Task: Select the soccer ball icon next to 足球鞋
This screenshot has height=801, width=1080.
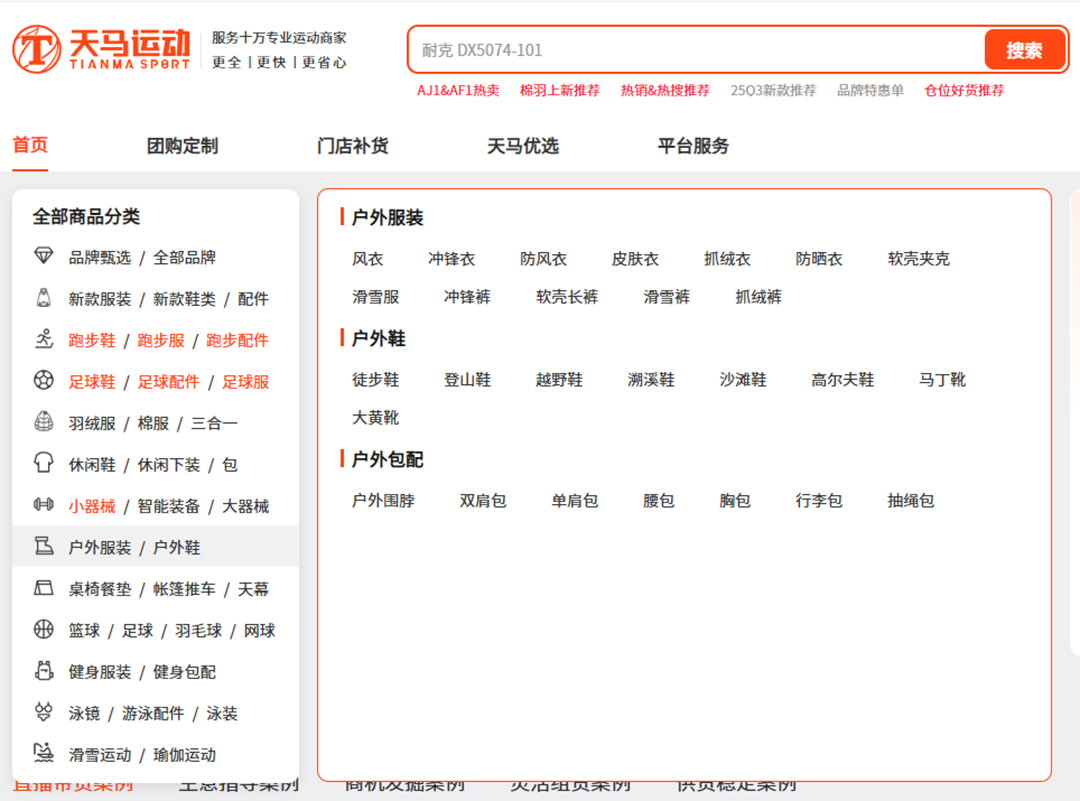Action: tap(43, 381)
